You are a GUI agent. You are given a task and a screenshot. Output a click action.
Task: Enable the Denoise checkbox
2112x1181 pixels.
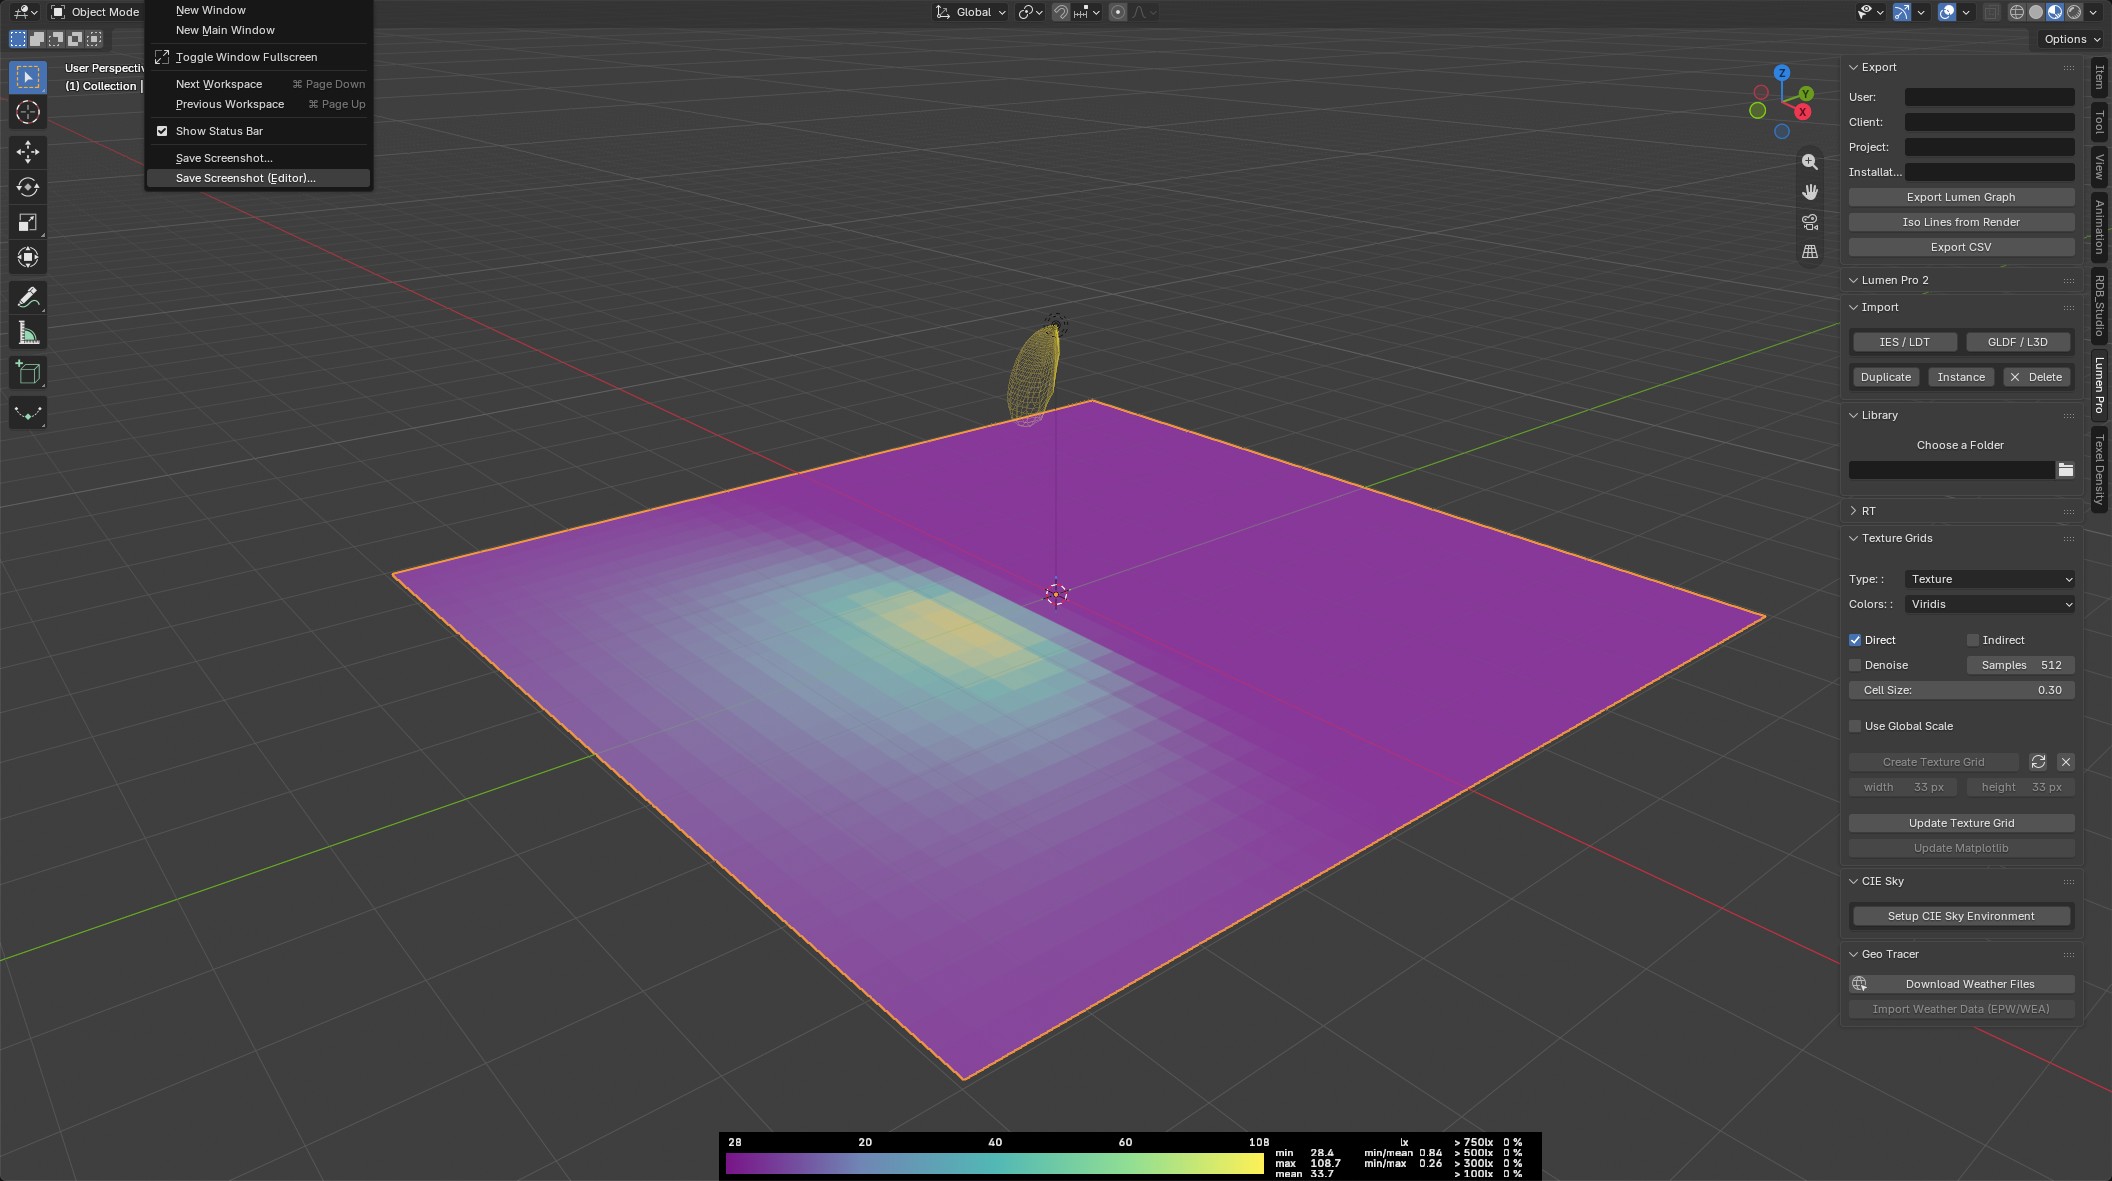(x=1855, y=665)
